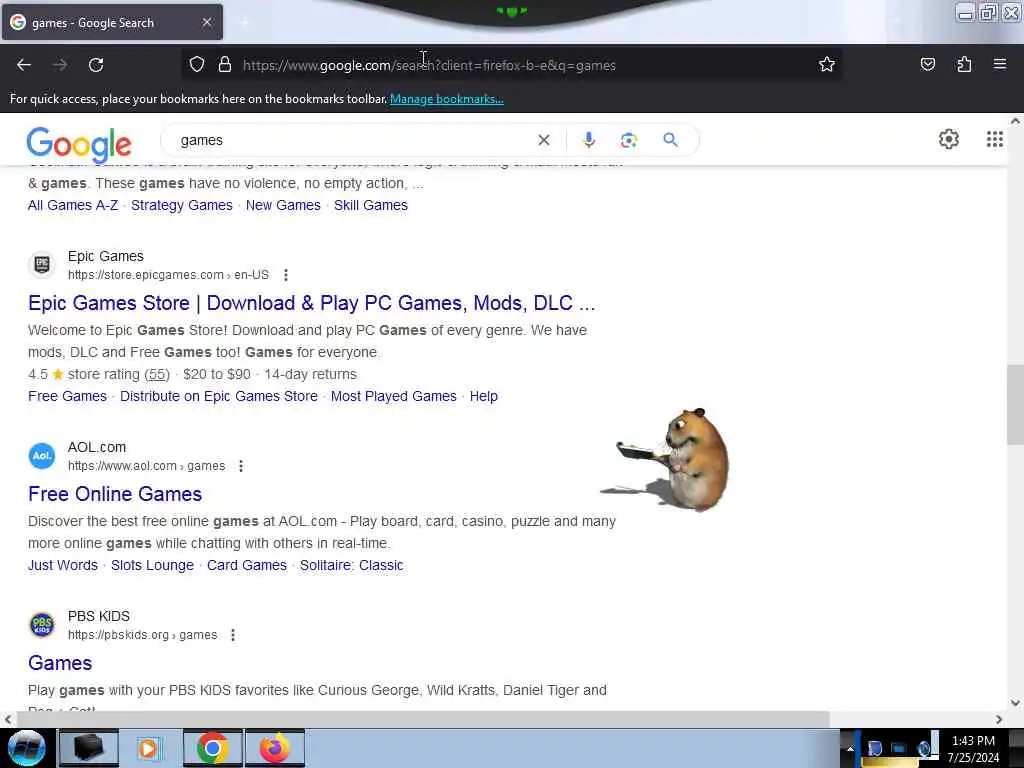
Task: Open the Help sitelink under Epic Games
Action: pyautogui.click(x=484, y=396)
